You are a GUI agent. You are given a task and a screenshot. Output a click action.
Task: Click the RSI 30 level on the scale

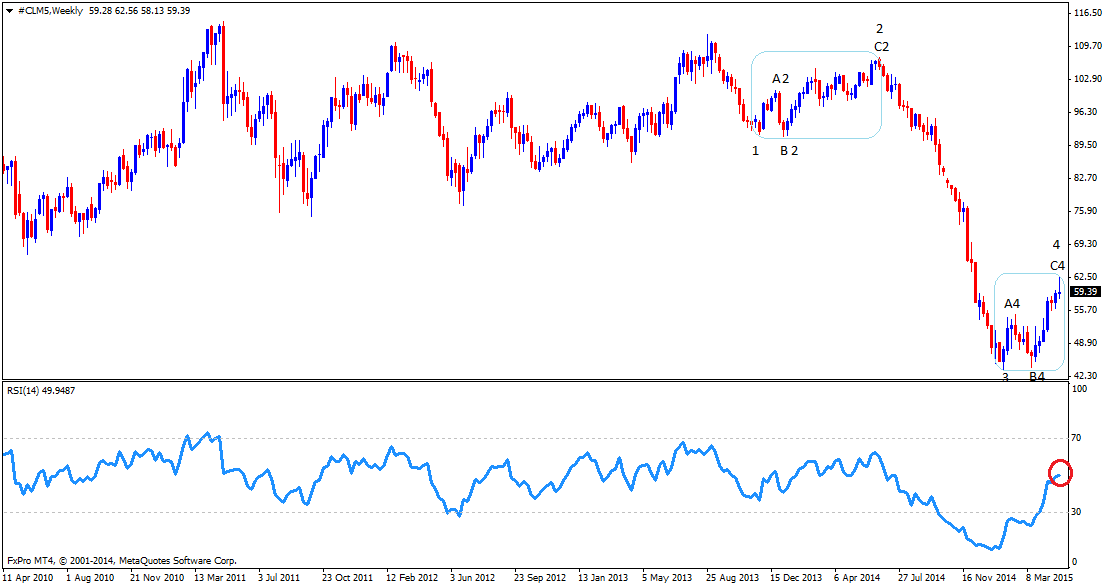point(1078,512)
